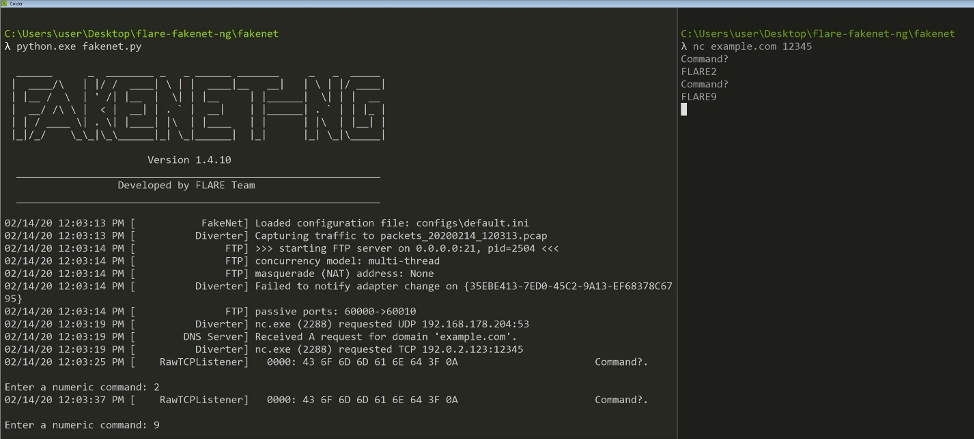Viewport: 974px width, 439px height.
Task: Click the 'Enter a numeric command: 2' prompt
Action: click(x=82, y=386)
